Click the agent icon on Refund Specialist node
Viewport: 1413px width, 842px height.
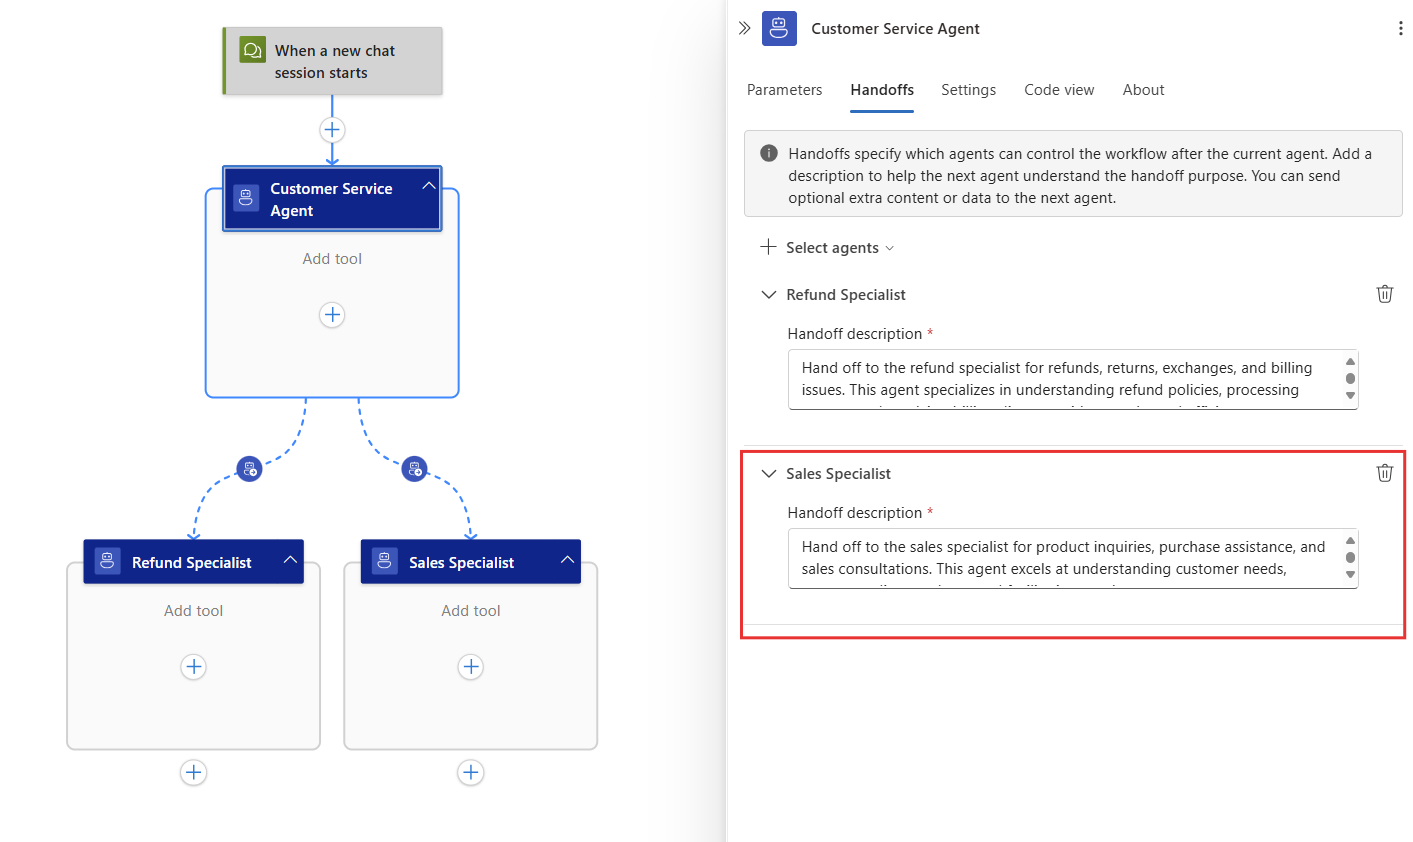pyautogui.click(x=106, y=560)
